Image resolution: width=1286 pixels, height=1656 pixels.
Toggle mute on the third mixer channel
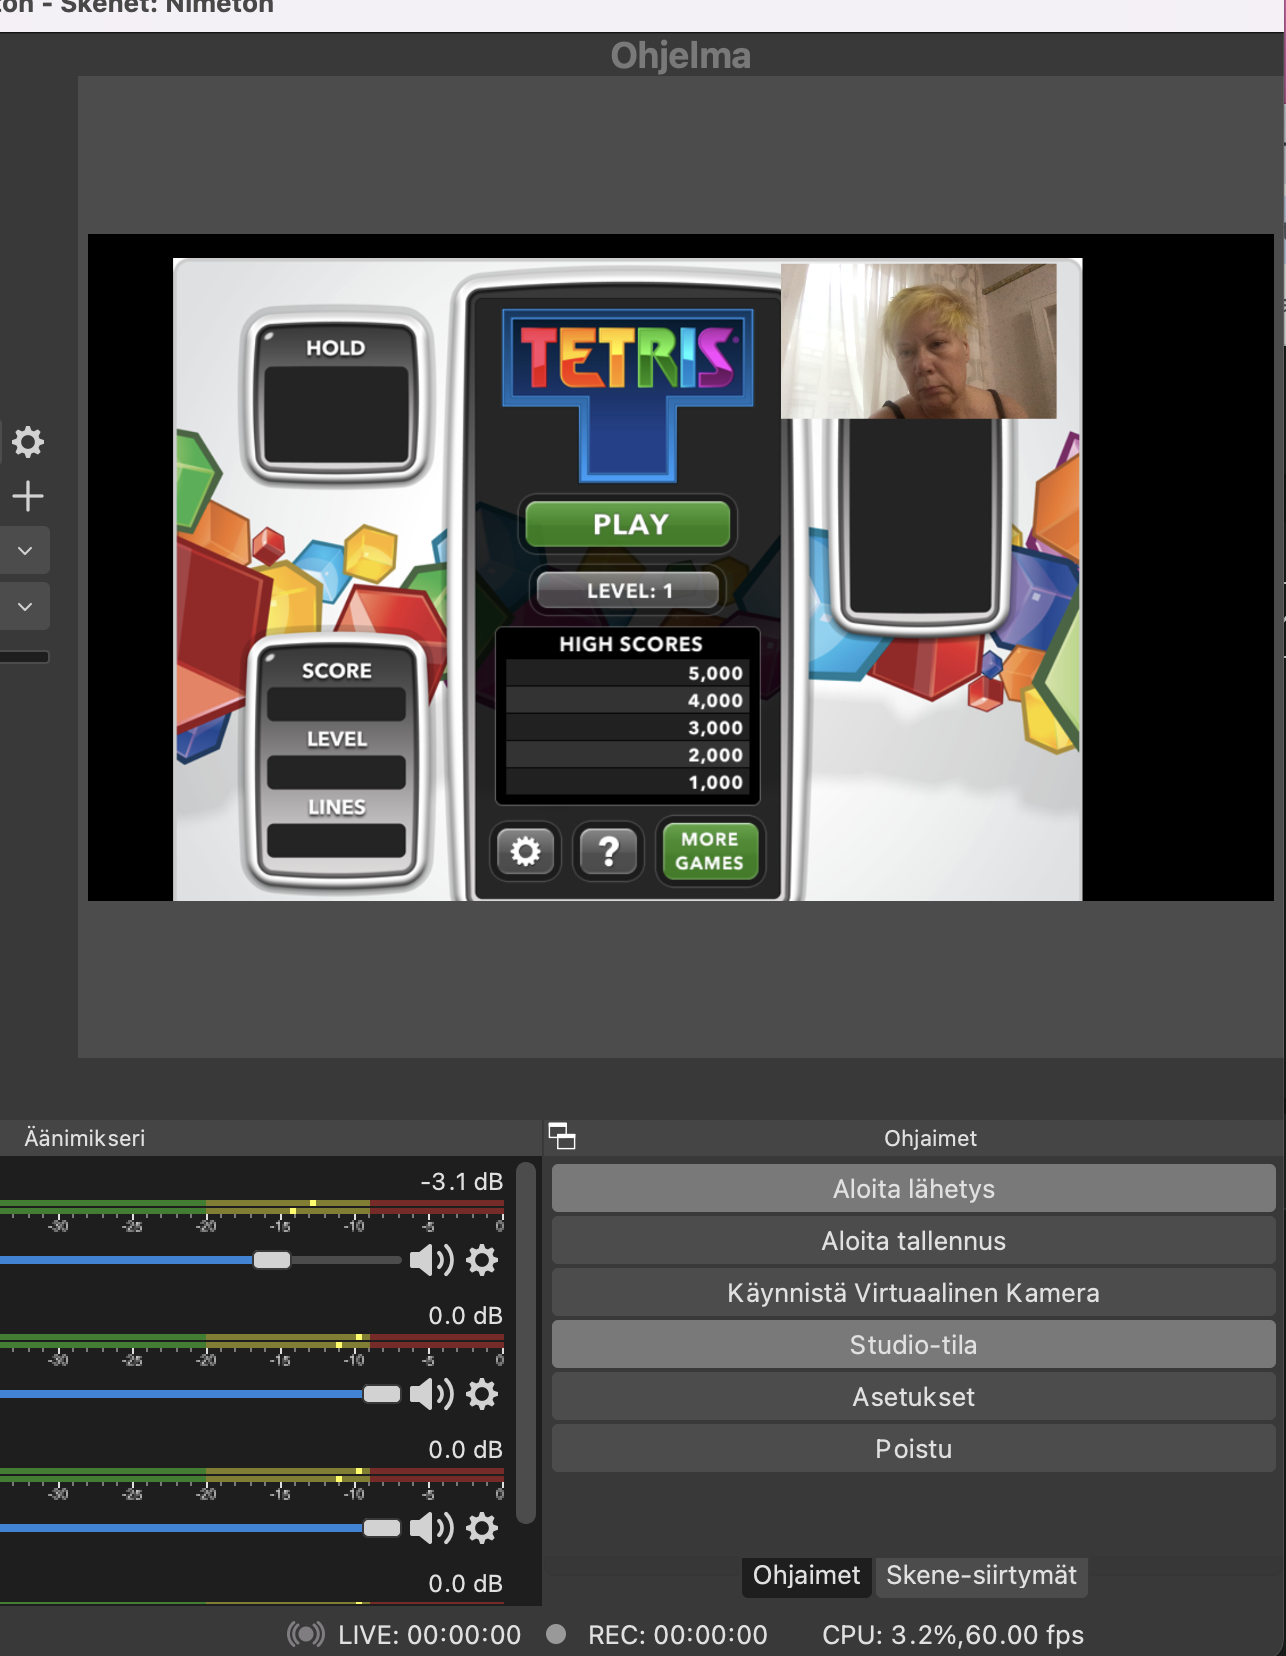(431, 1528)
